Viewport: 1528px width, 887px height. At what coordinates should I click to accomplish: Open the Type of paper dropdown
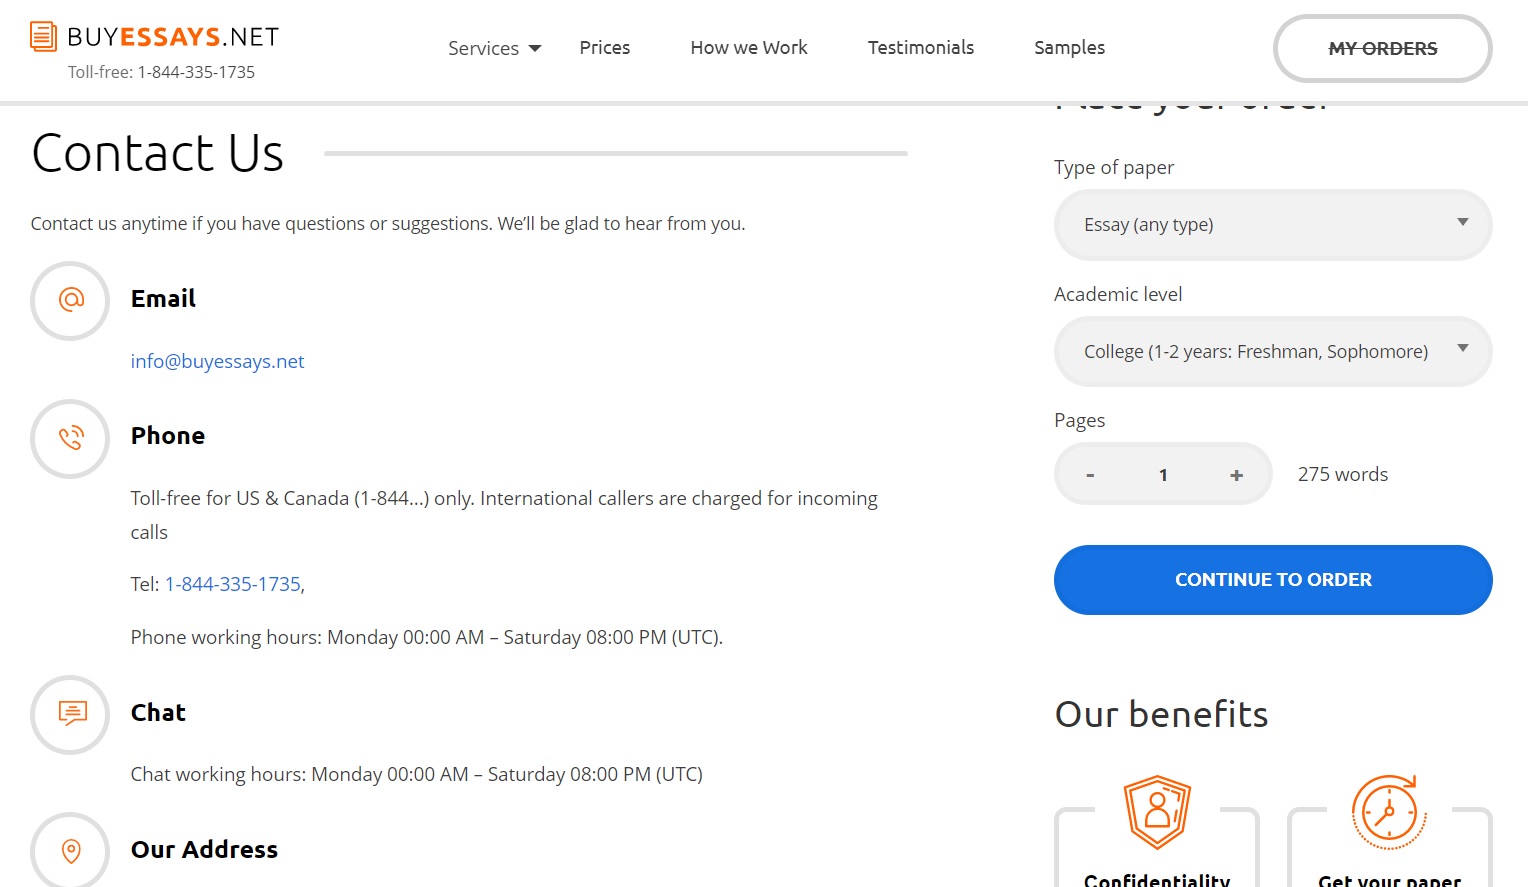(1273, 225)
